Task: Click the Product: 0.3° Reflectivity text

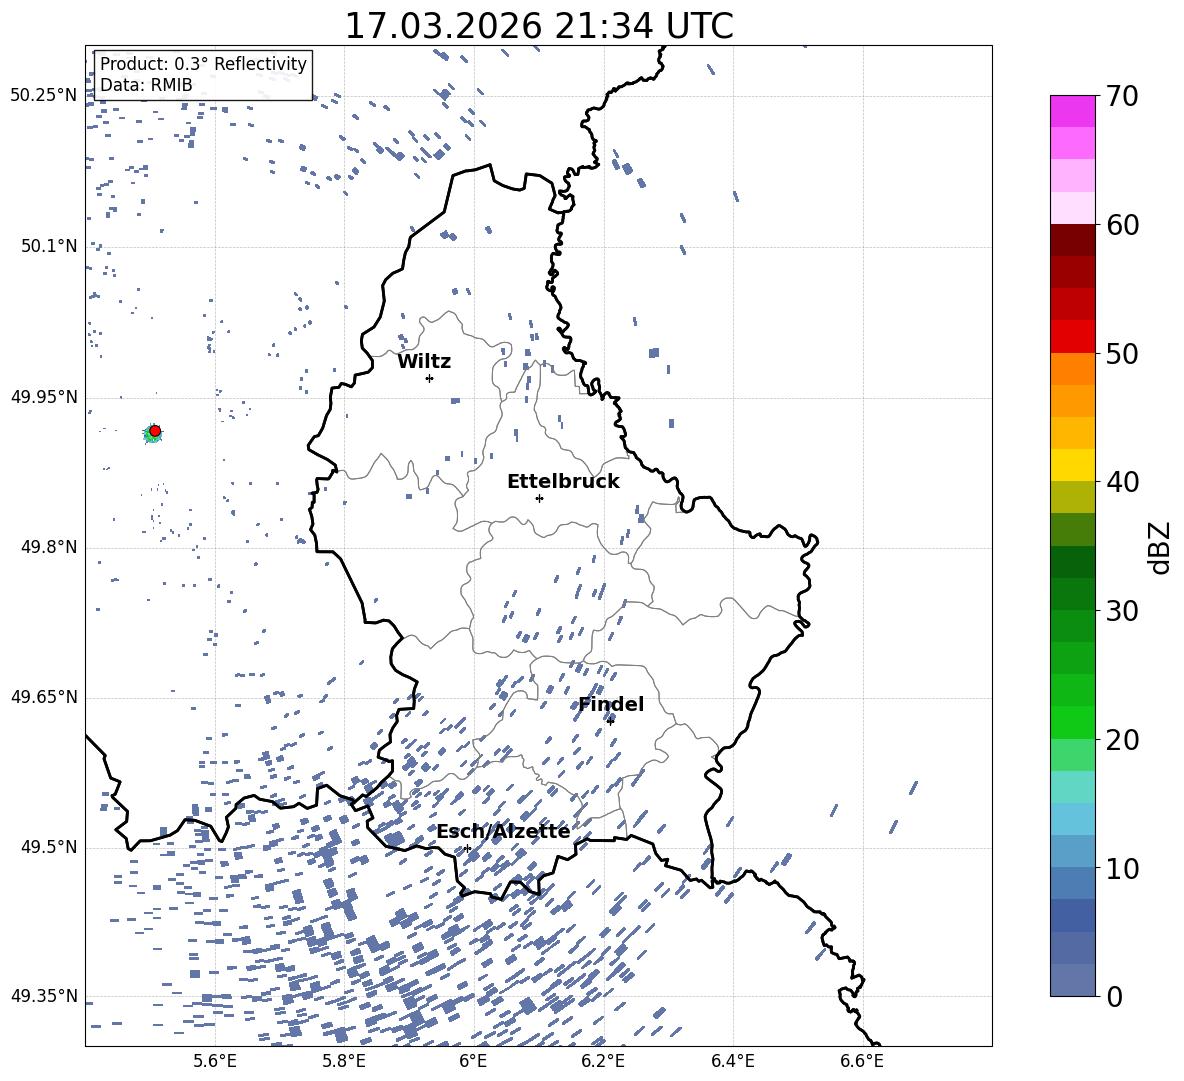Action: (203, 64)
